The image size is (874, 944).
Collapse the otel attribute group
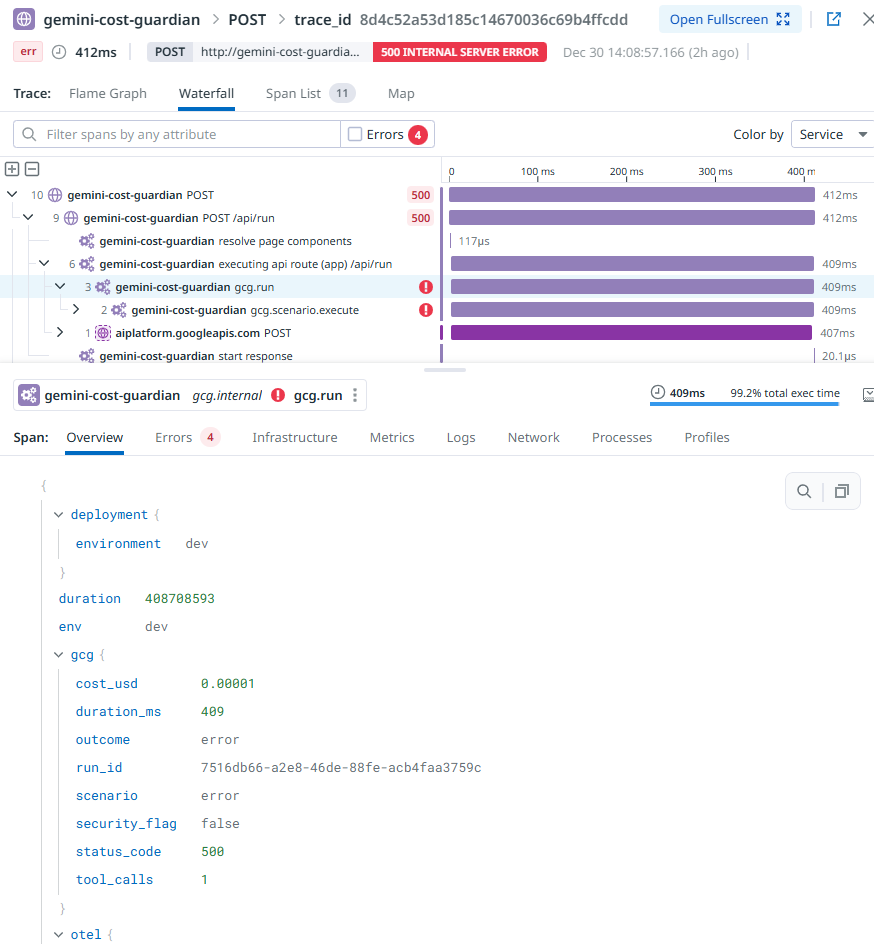(58, 935)
